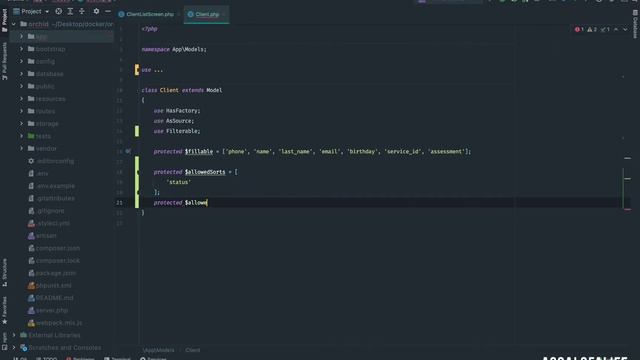Open composer.json in the tree
This screenshot has height=360, width=640.
[54, 248]
